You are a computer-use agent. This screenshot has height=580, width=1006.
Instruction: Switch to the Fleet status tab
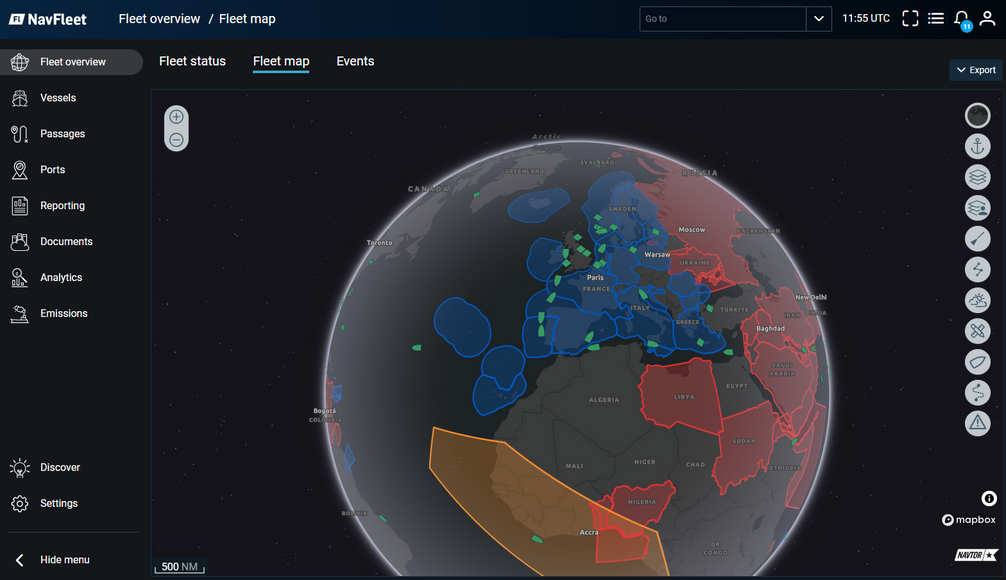[x=192, y=61]
